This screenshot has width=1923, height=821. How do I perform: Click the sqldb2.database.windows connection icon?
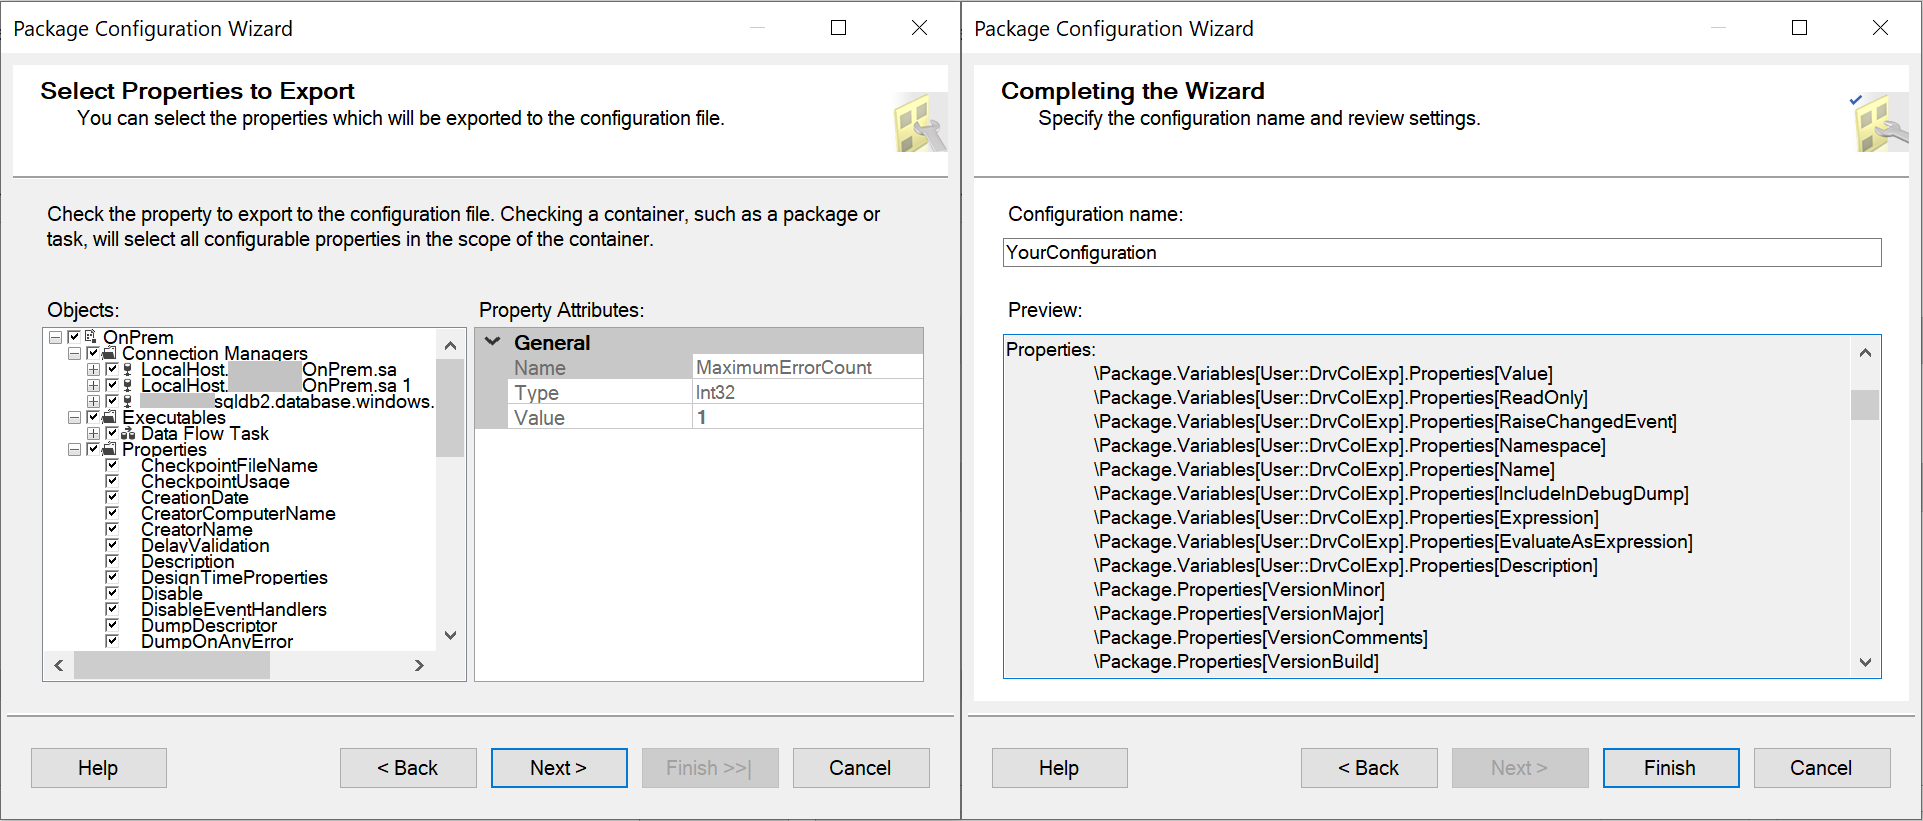point(128,401)
